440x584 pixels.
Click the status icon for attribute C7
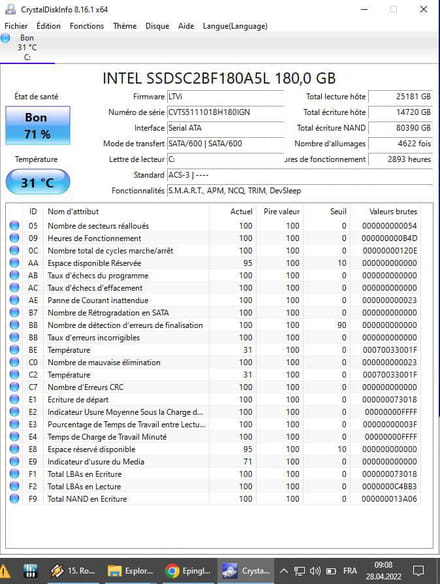[x=14, y=387]
